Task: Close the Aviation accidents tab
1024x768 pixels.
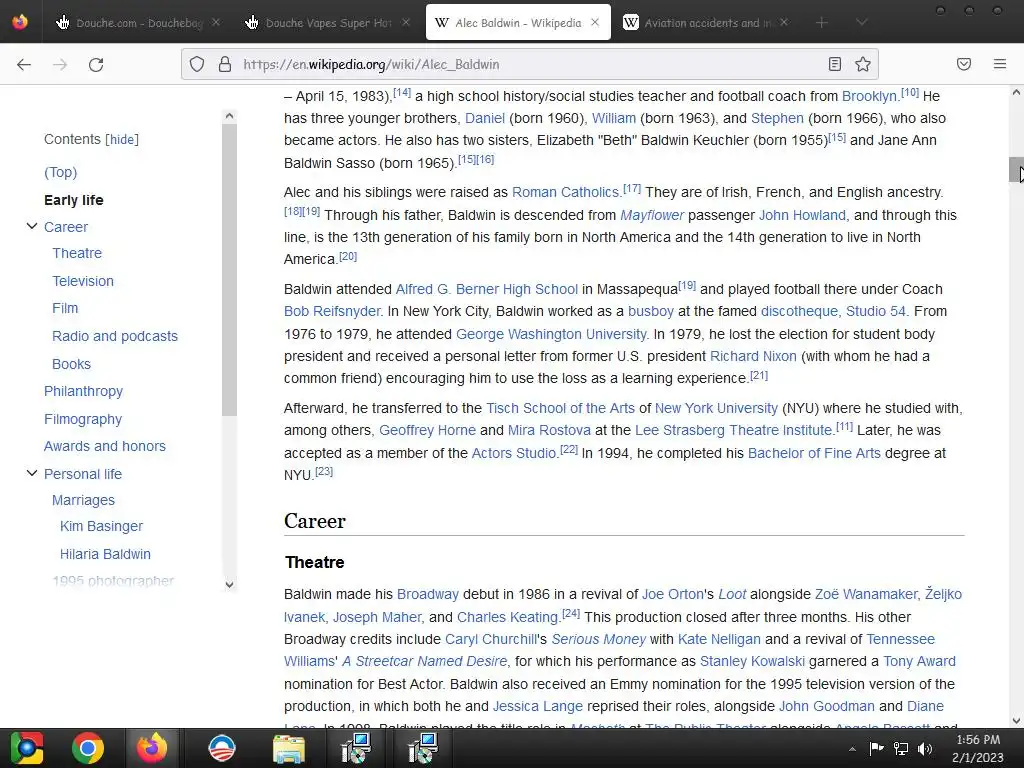Action: point(784,22)
